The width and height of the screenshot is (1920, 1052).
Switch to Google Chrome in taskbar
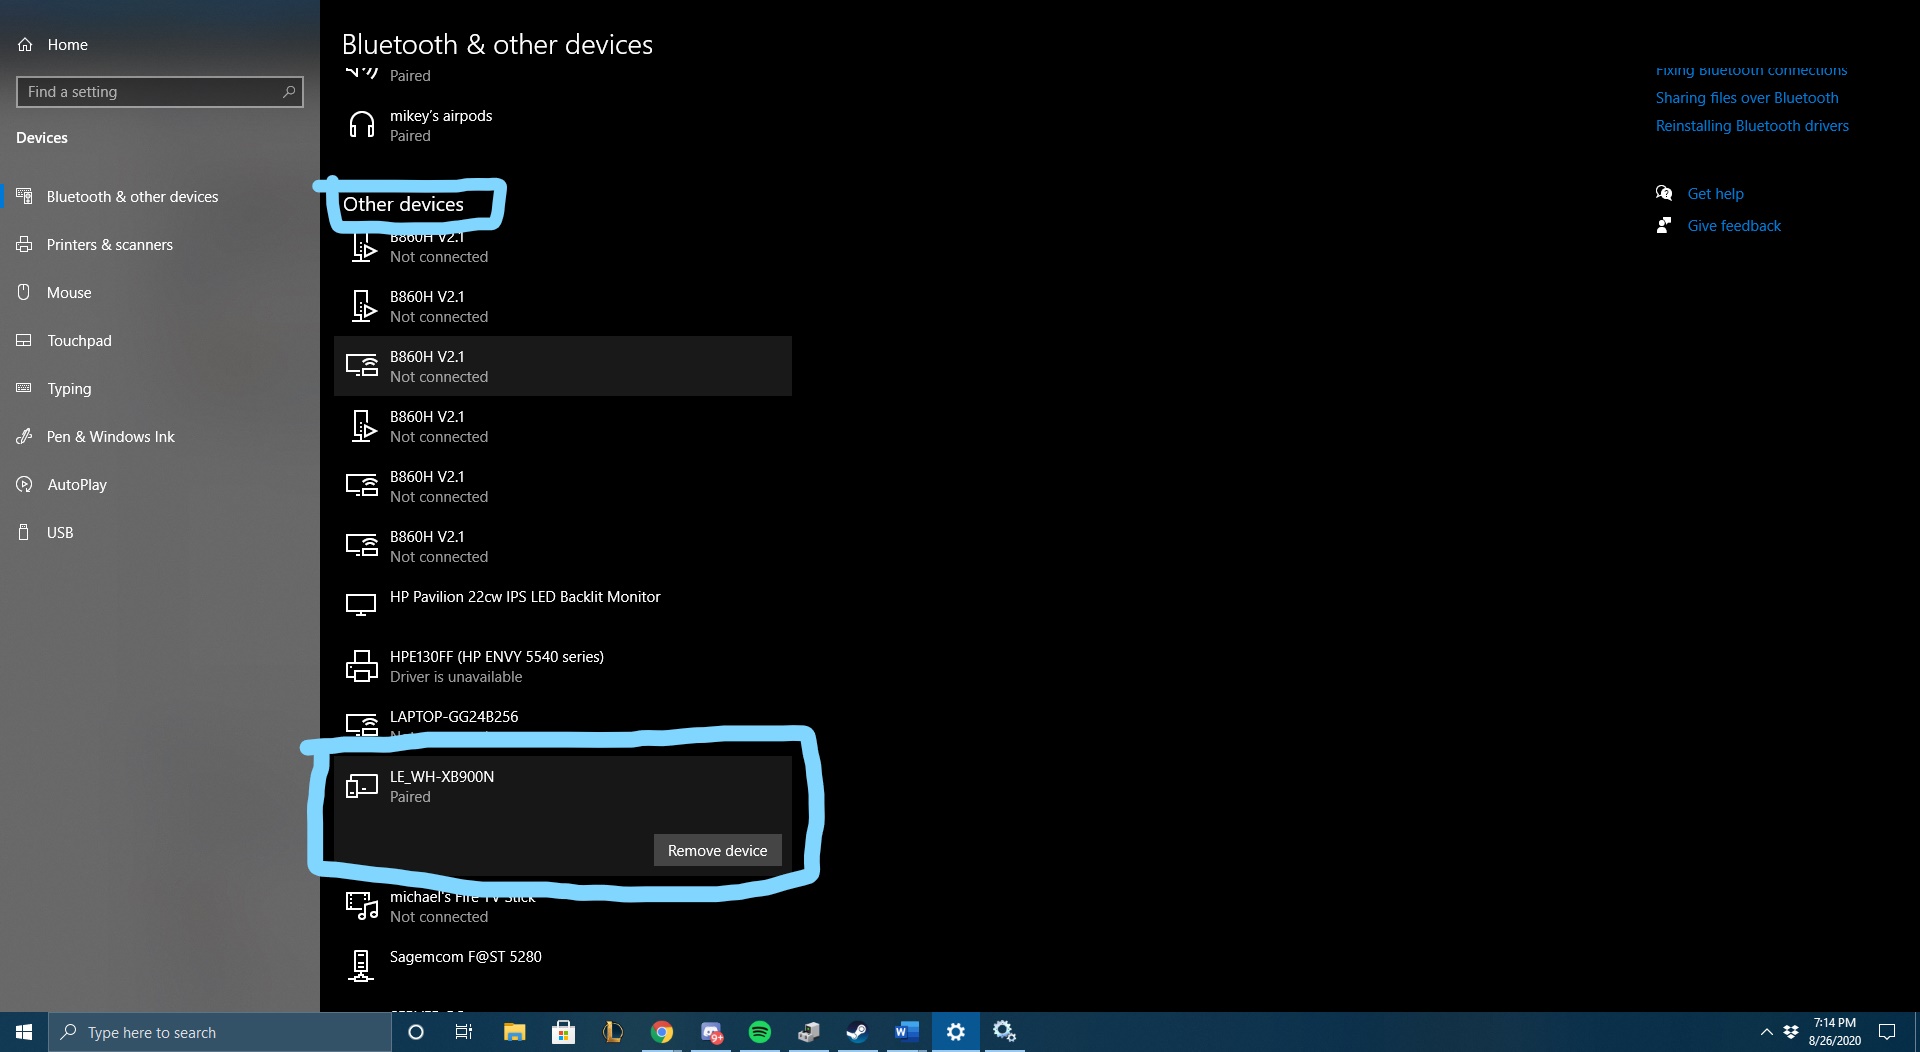pyautogui.click(x=662, y=1032)
